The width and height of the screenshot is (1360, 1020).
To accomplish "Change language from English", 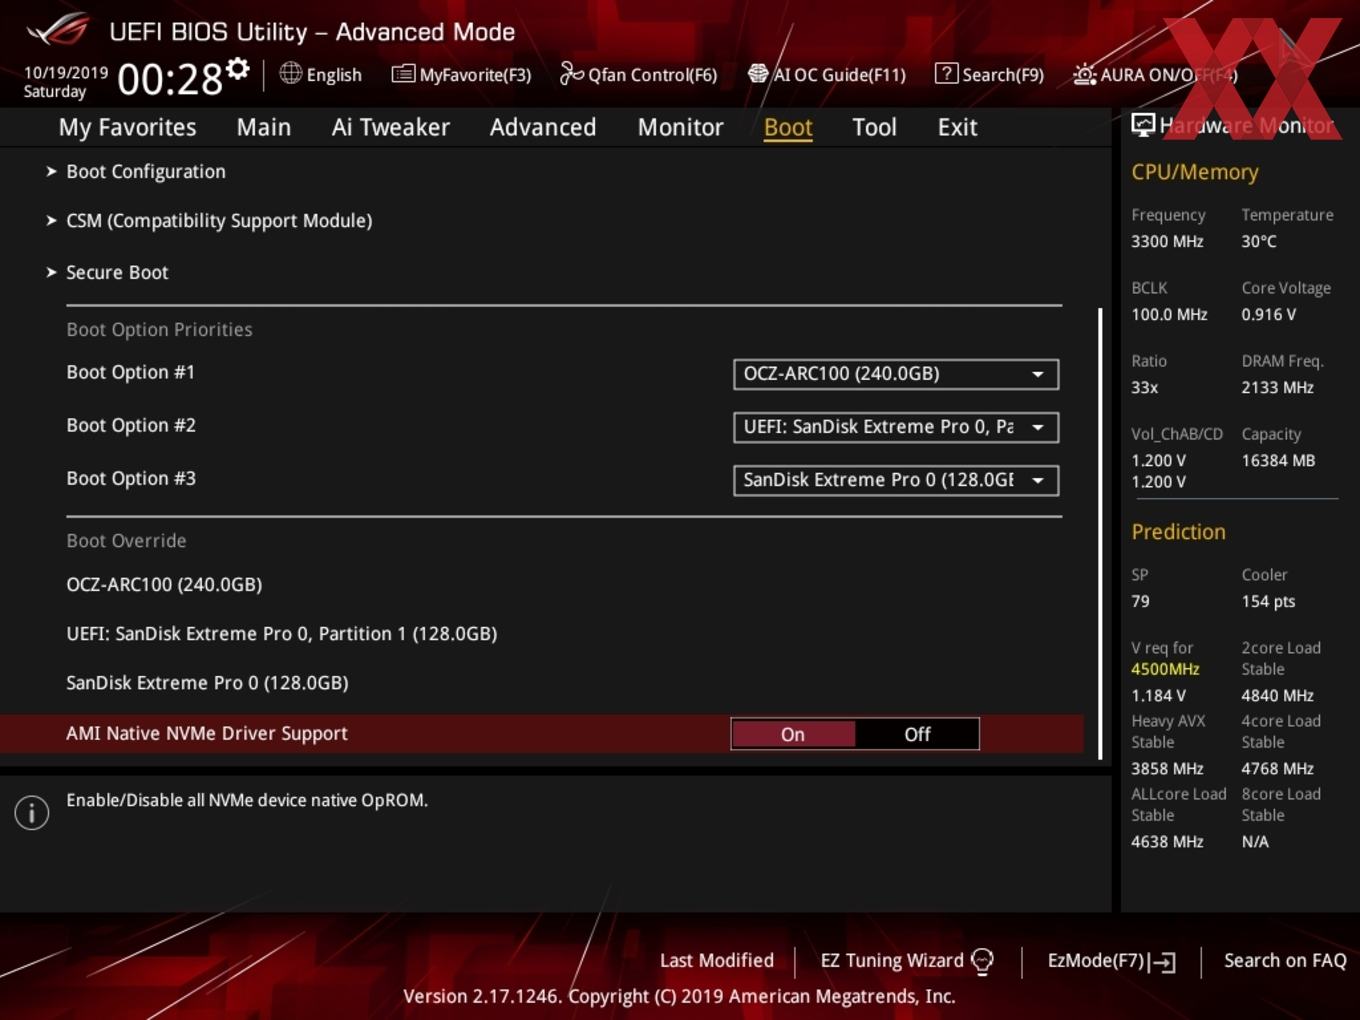I will pos(334,75).
